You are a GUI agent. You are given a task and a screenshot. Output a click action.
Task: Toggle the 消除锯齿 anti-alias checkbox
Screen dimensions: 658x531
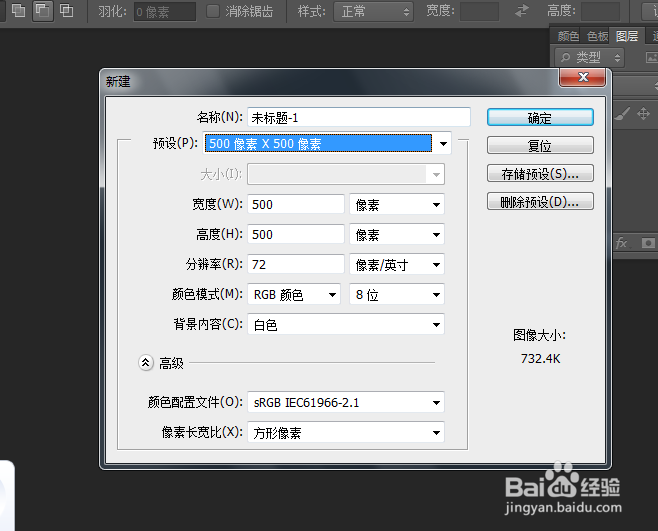tap(213, 11)
